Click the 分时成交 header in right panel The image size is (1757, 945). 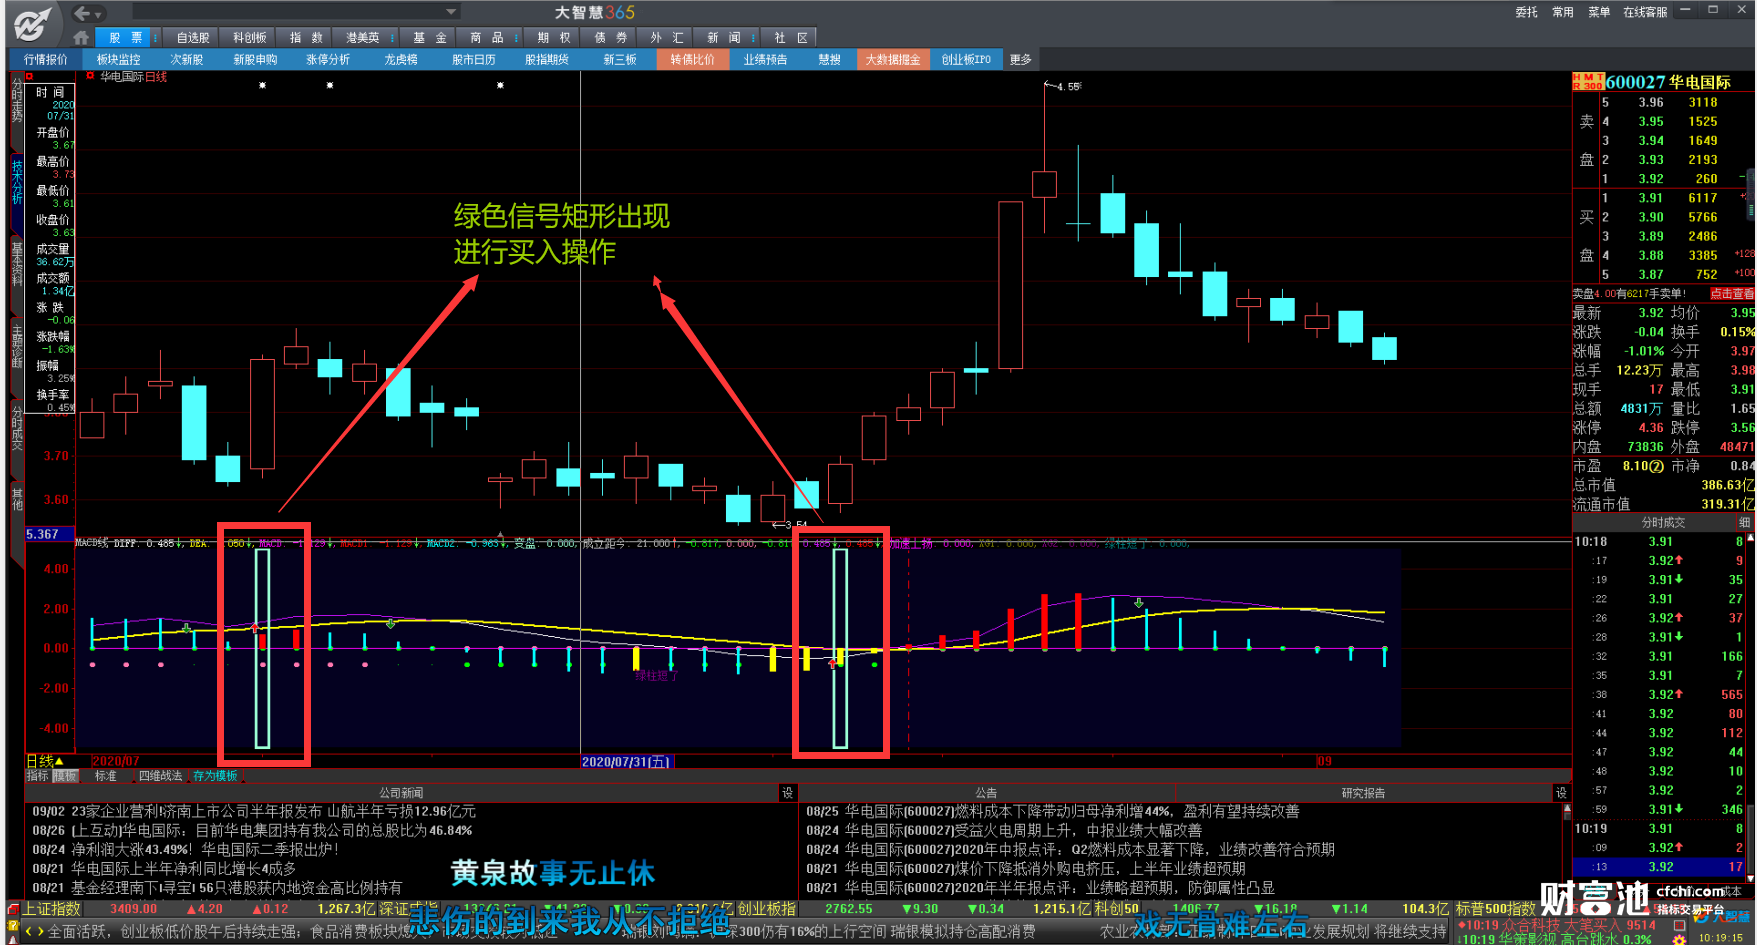pyautogui.click(x=1663, y=522)
